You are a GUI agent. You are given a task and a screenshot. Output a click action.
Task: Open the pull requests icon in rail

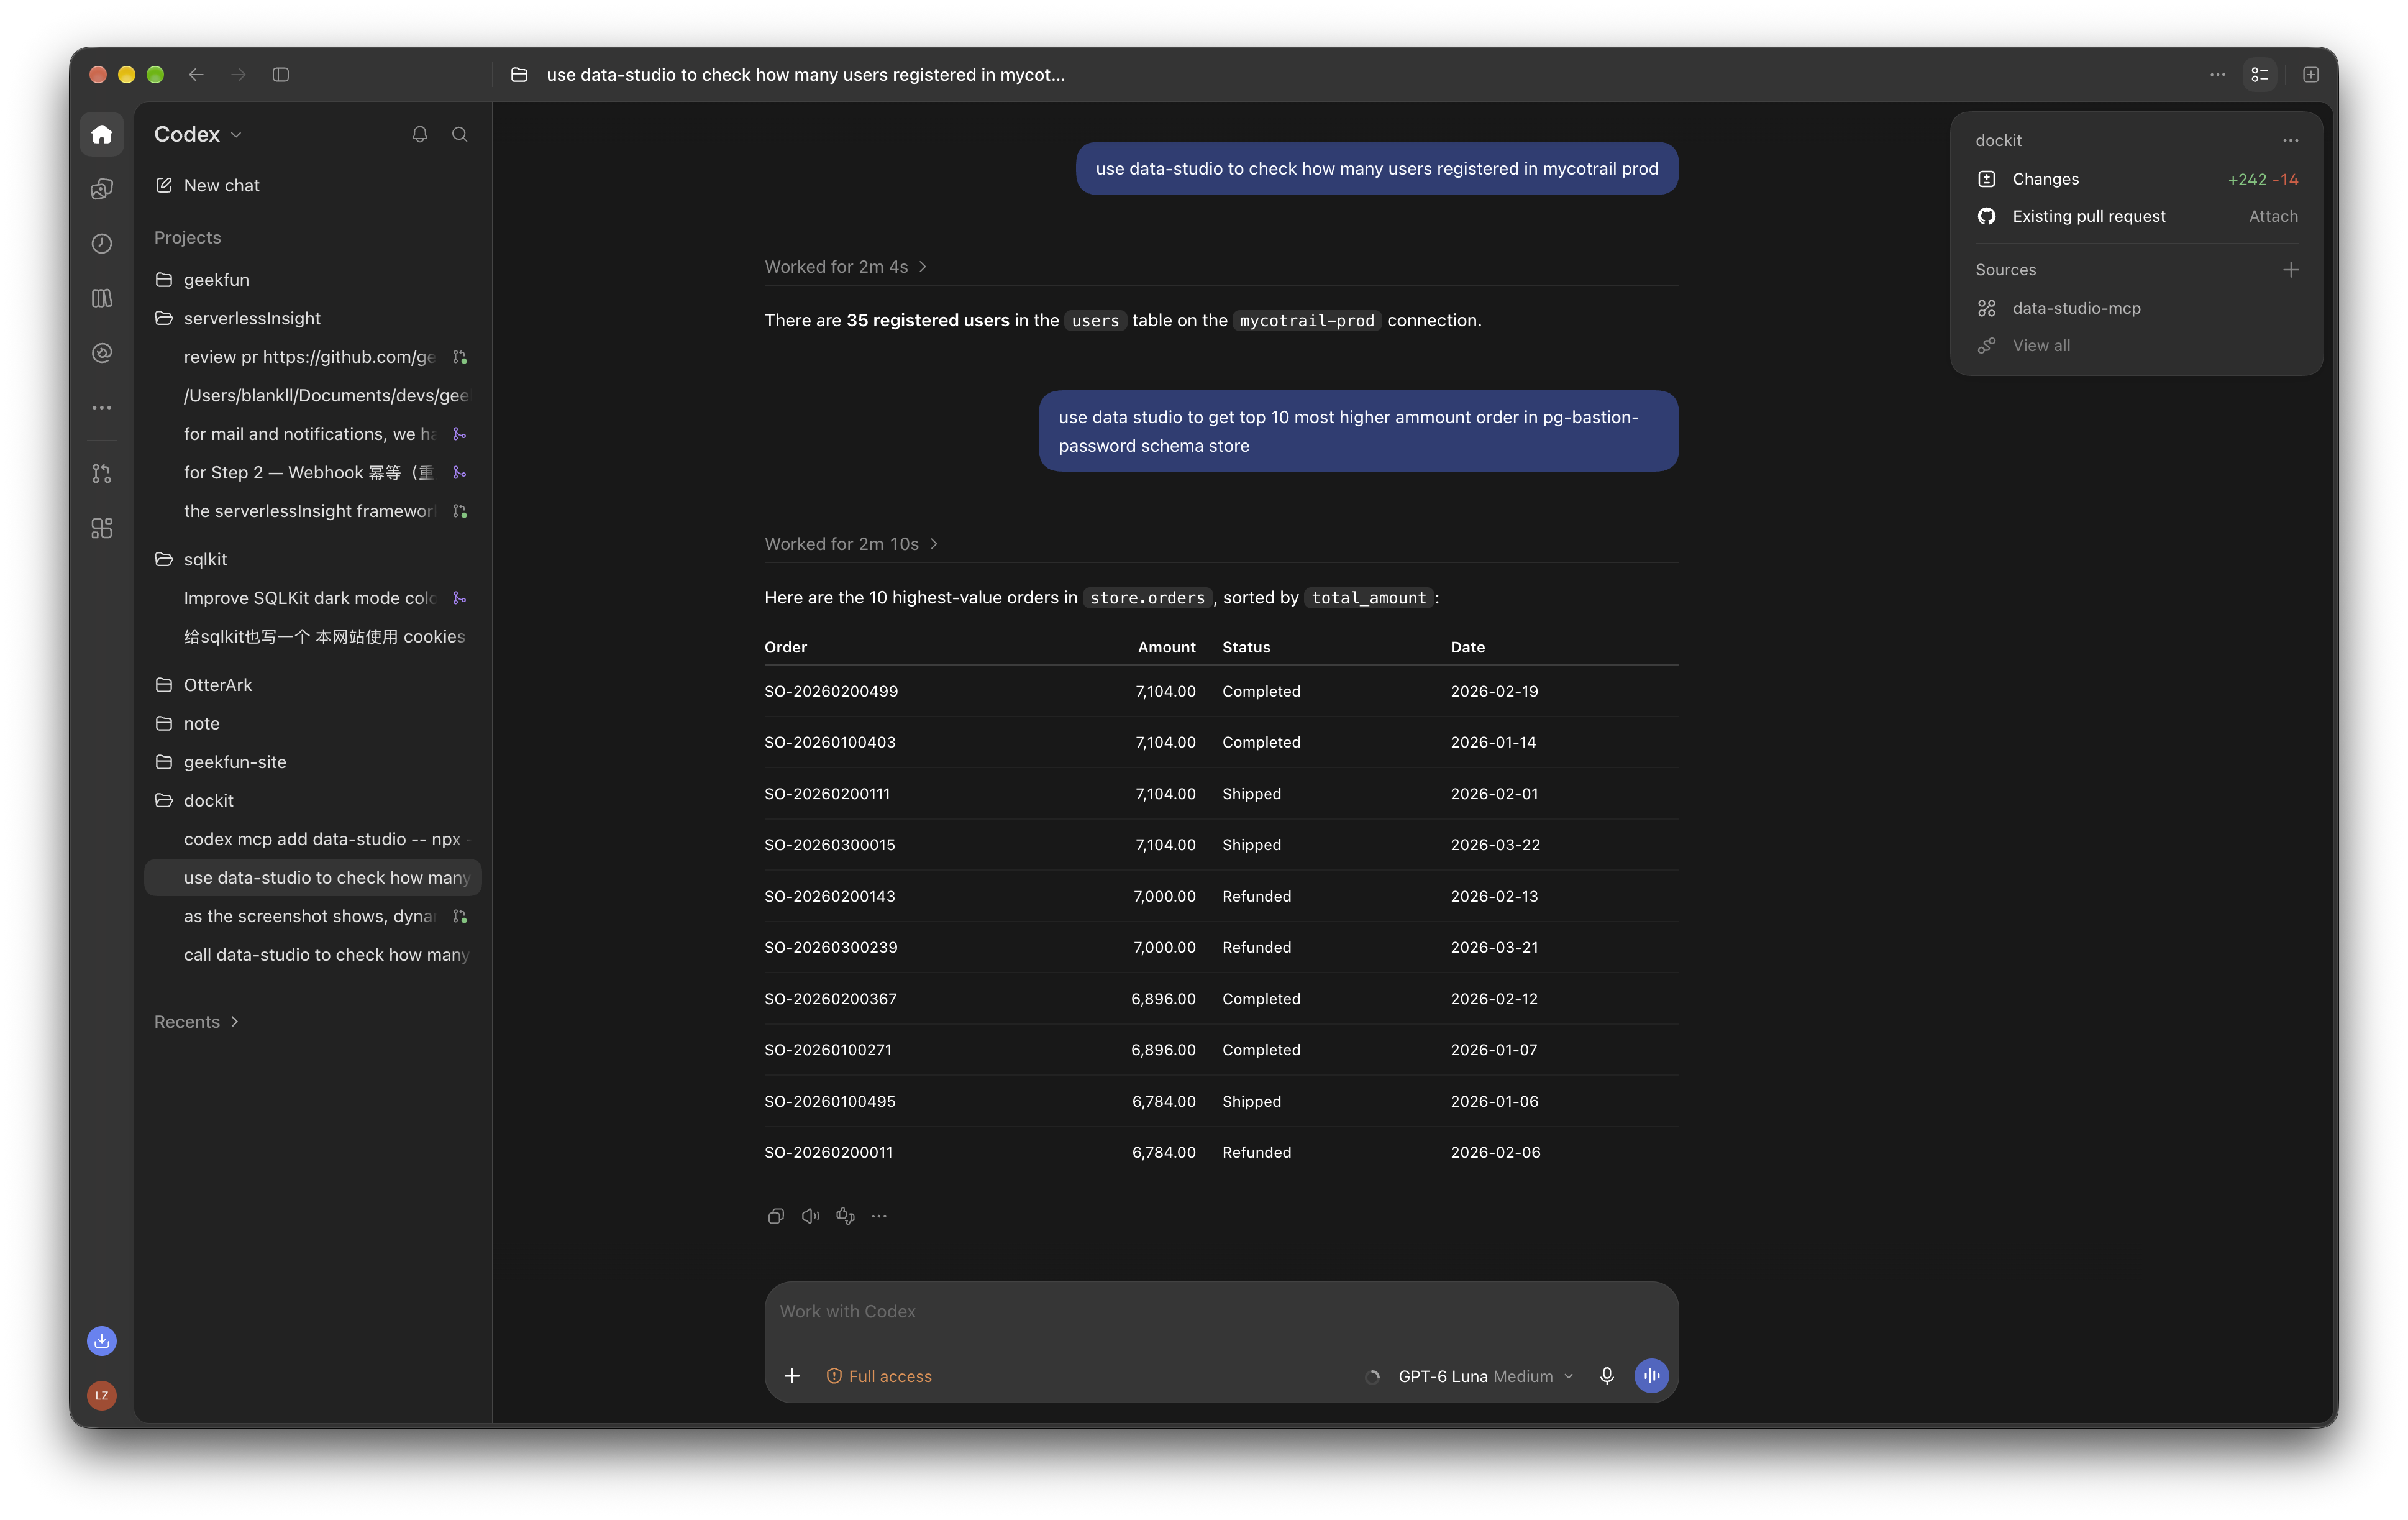point(102,474)
